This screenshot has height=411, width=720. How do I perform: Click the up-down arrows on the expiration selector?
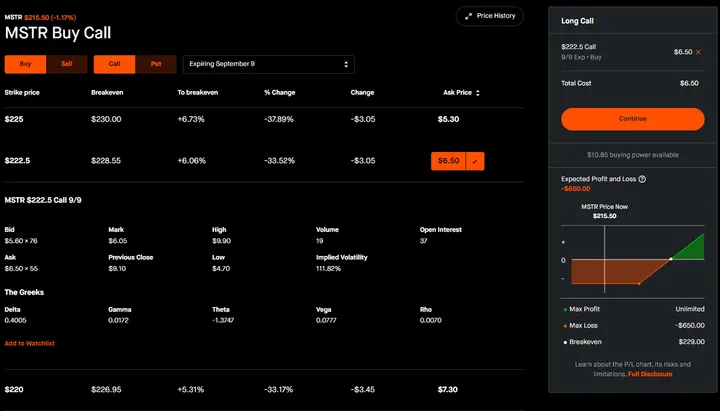point(347,64)
